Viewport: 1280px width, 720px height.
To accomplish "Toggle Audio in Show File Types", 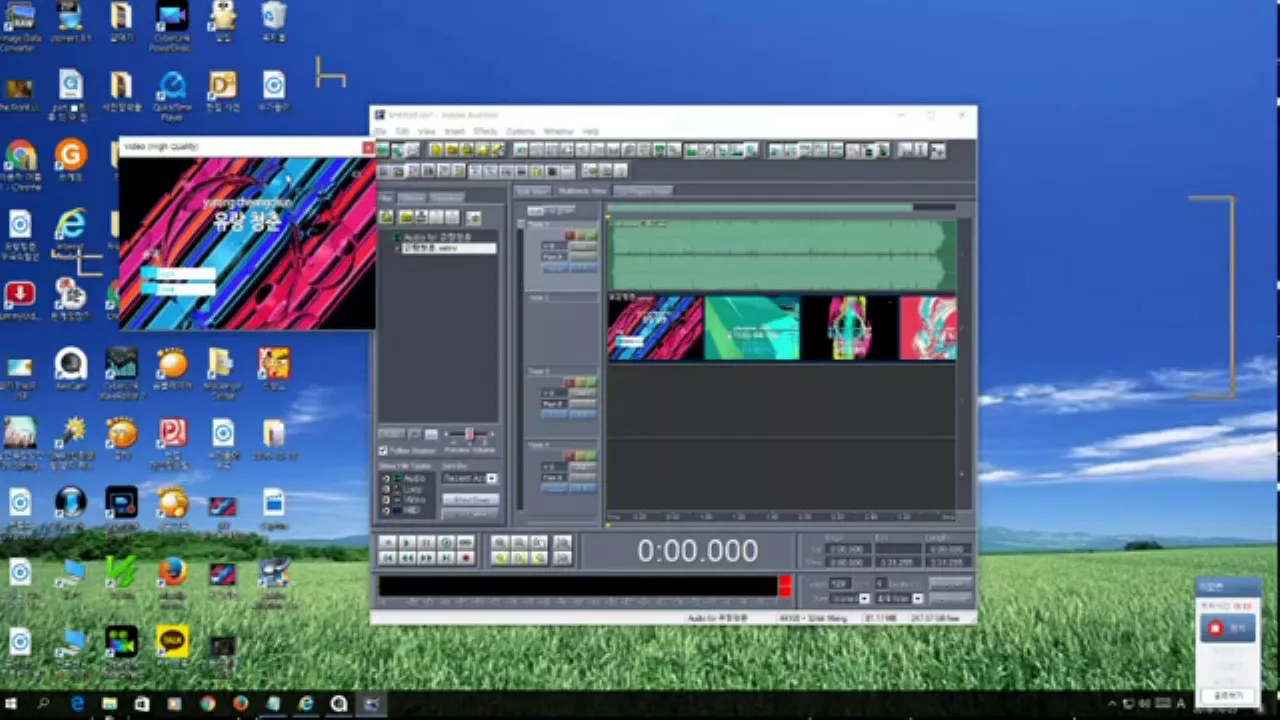I will 386,479.
